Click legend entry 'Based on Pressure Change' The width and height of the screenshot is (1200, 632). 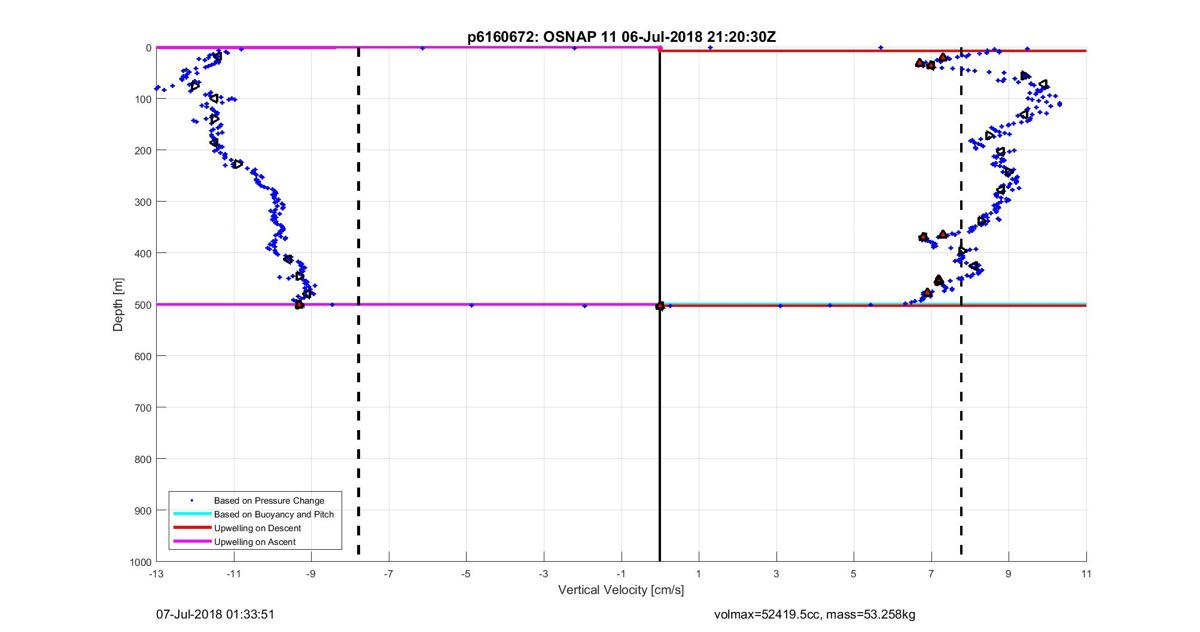pyautogui.click(x=269, y=500)
